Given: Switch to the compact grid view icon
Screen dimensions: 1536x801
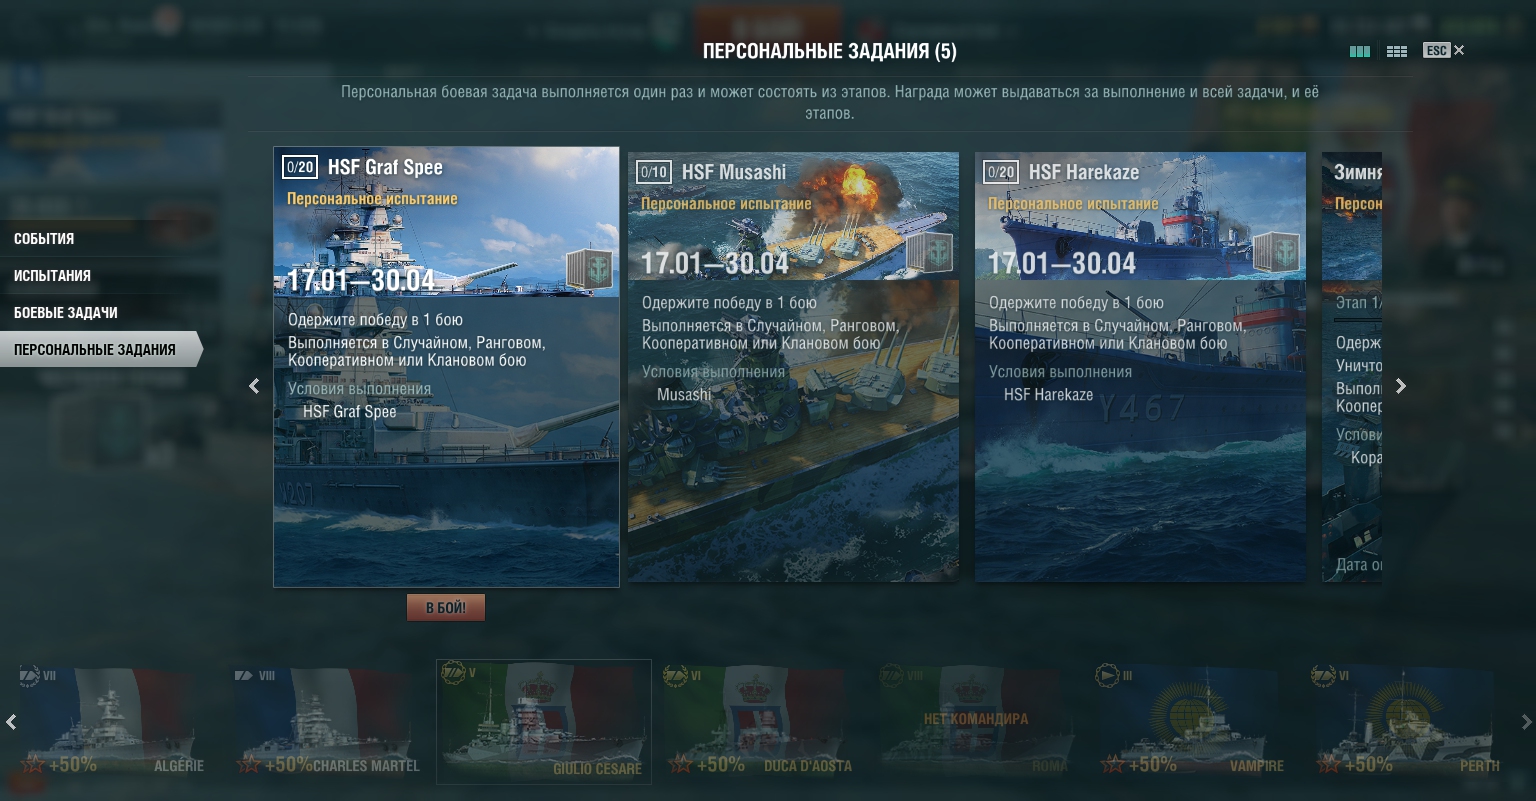Looking at the screenshot, I should [x=1397, y=51].
